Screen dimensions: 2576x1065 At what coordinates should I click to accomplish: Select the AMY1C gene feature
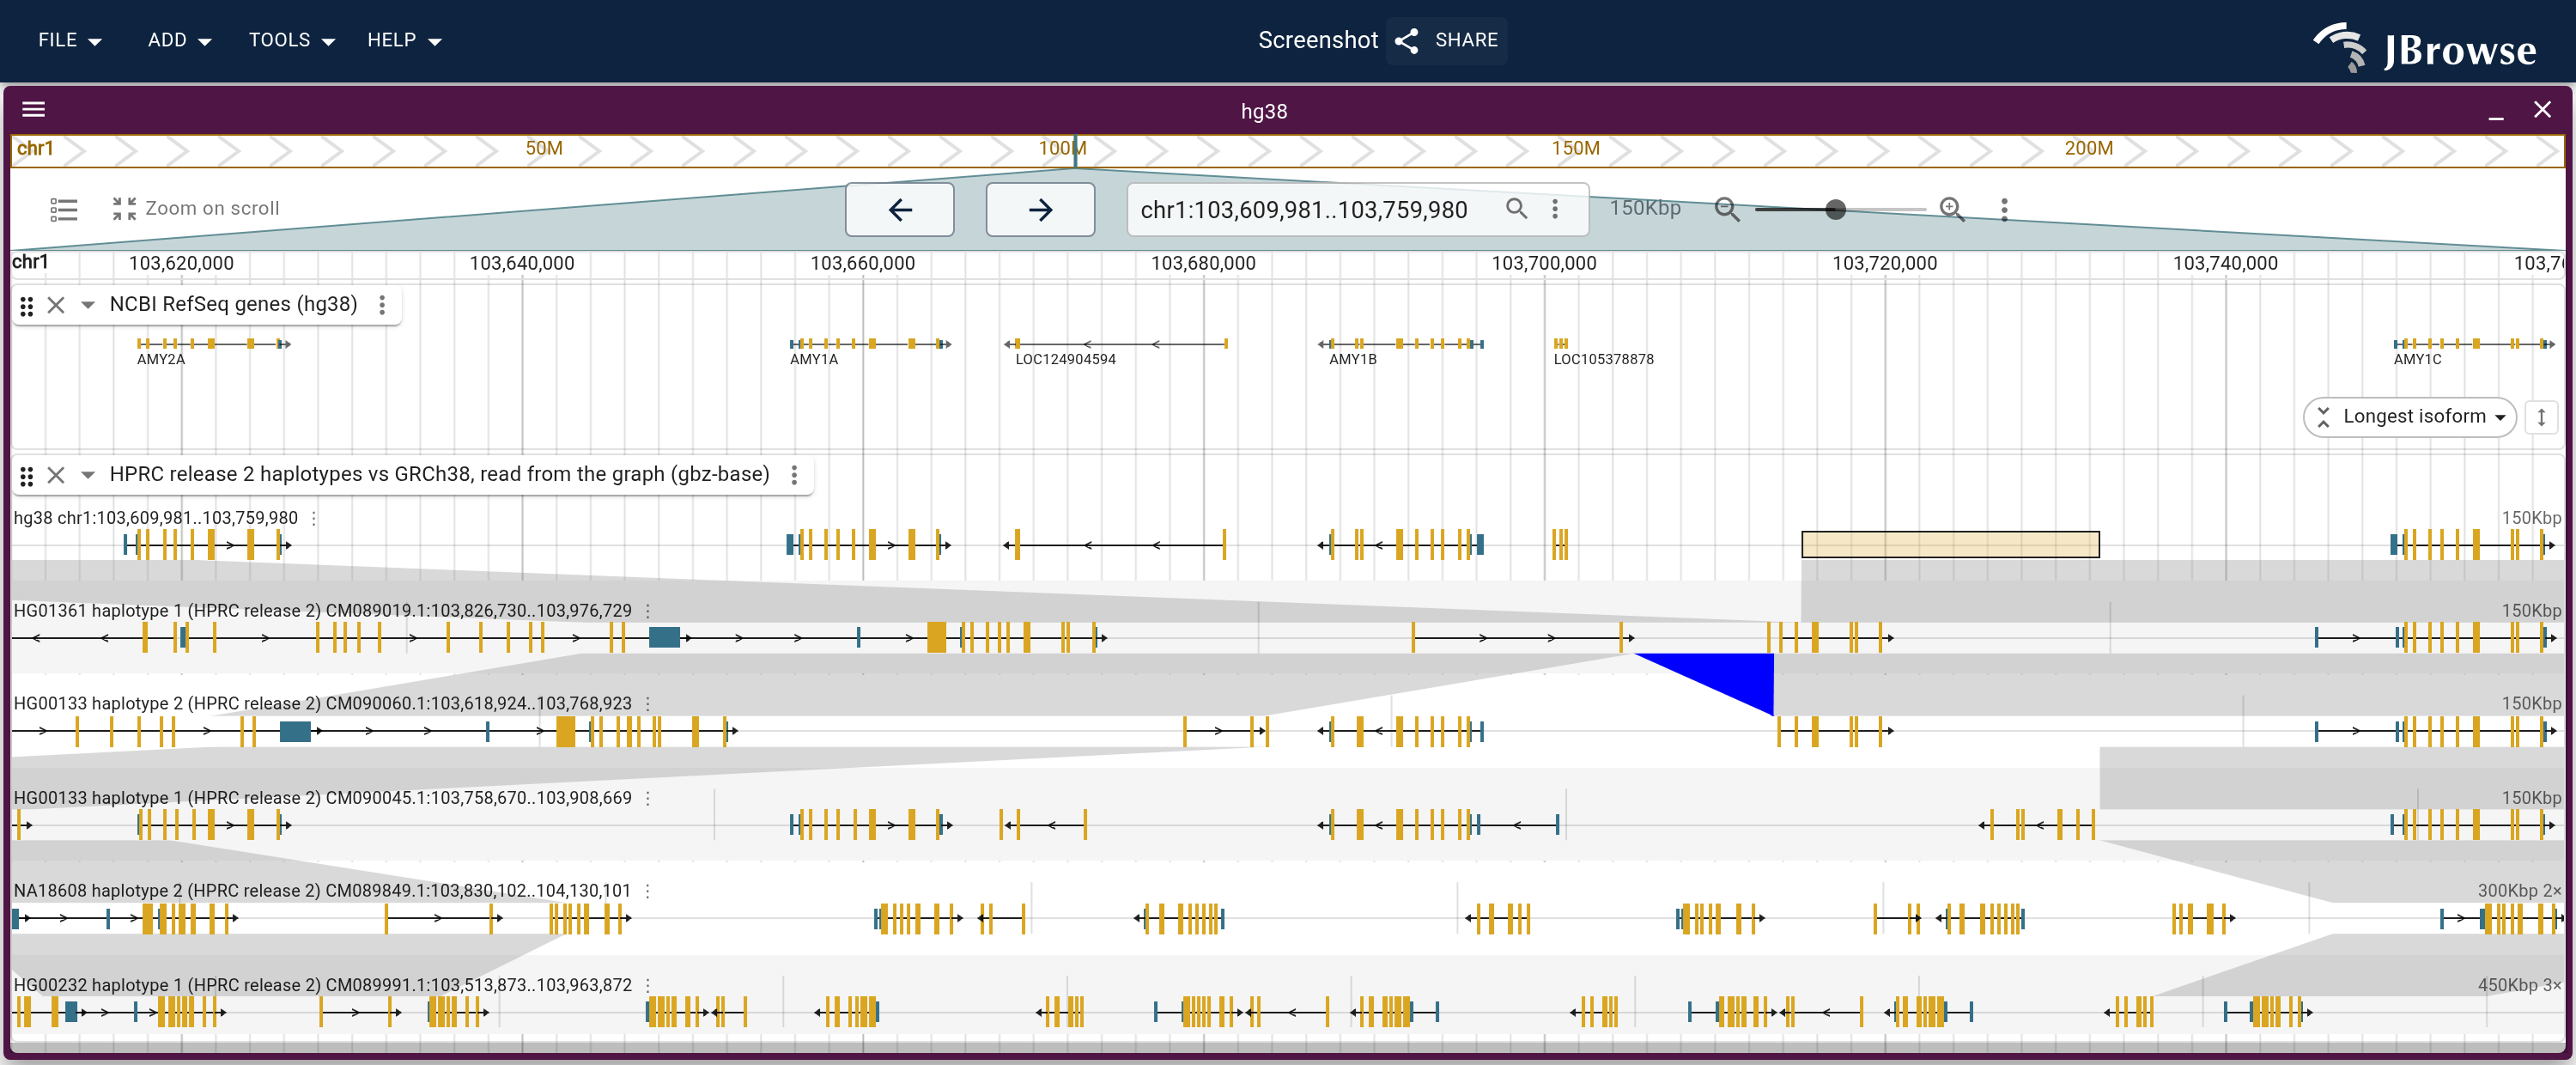[x=2474, y=344]
